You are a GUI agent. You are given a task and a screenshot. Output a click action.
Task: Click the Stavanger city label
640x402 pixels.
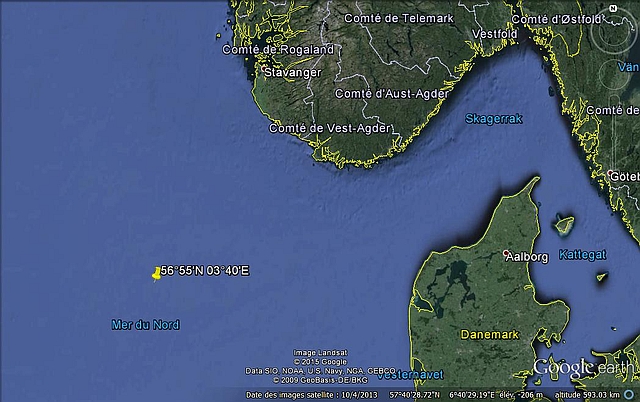(293, 73)
